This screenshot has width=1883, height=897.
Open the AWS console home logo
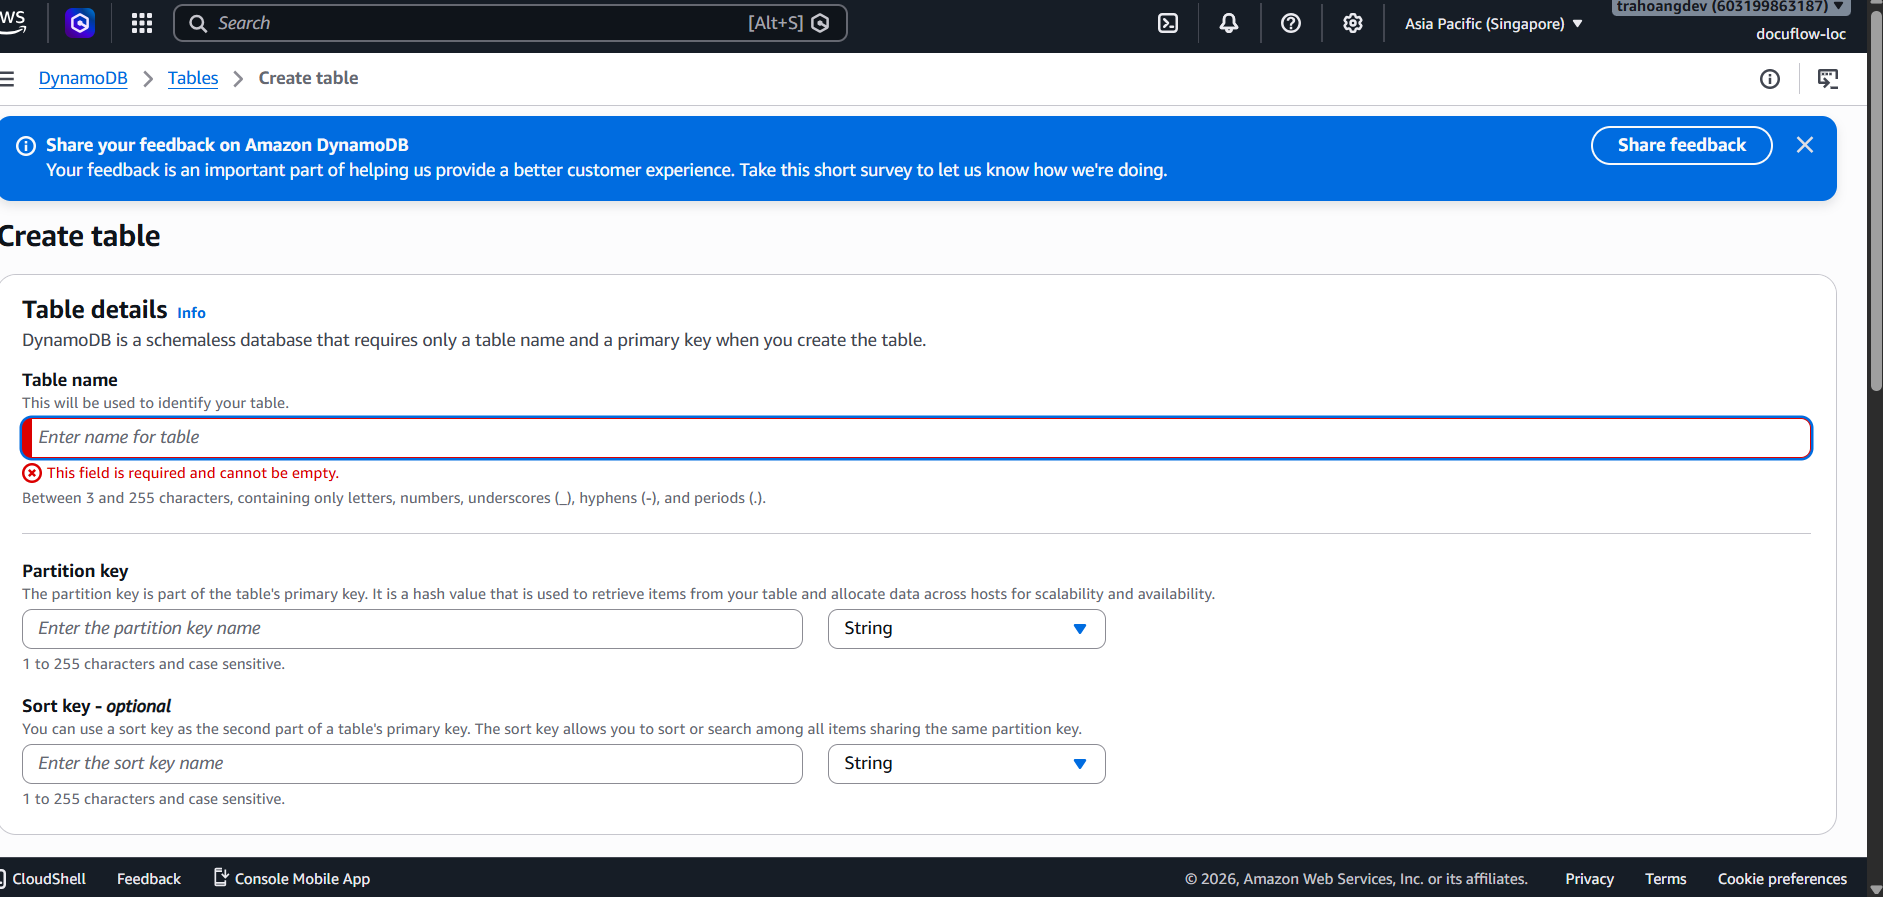click(x=12, y=22)
